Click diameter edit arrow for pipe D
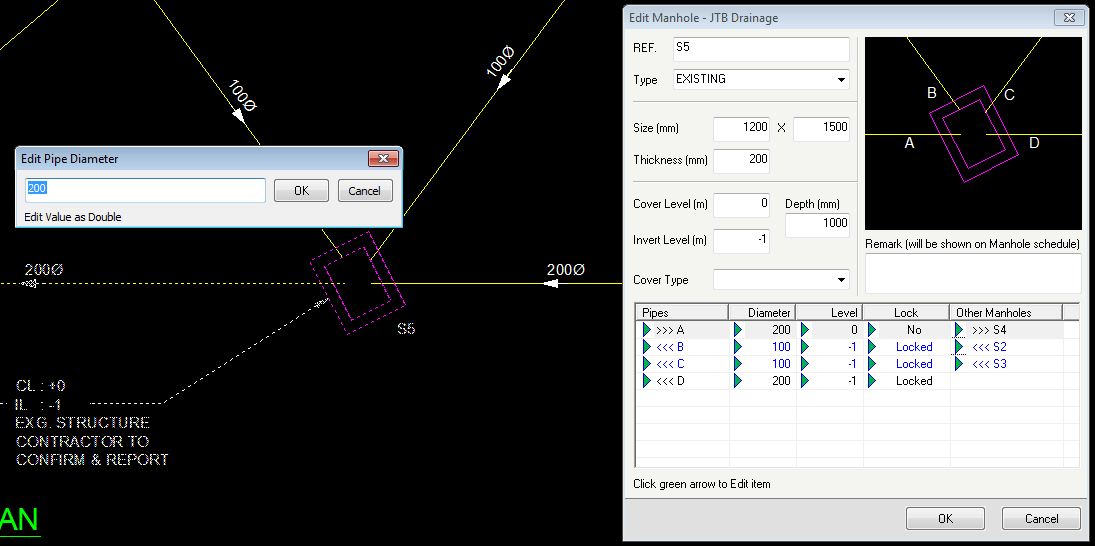The image size is (1095, 546). click(x=738, y=381)
